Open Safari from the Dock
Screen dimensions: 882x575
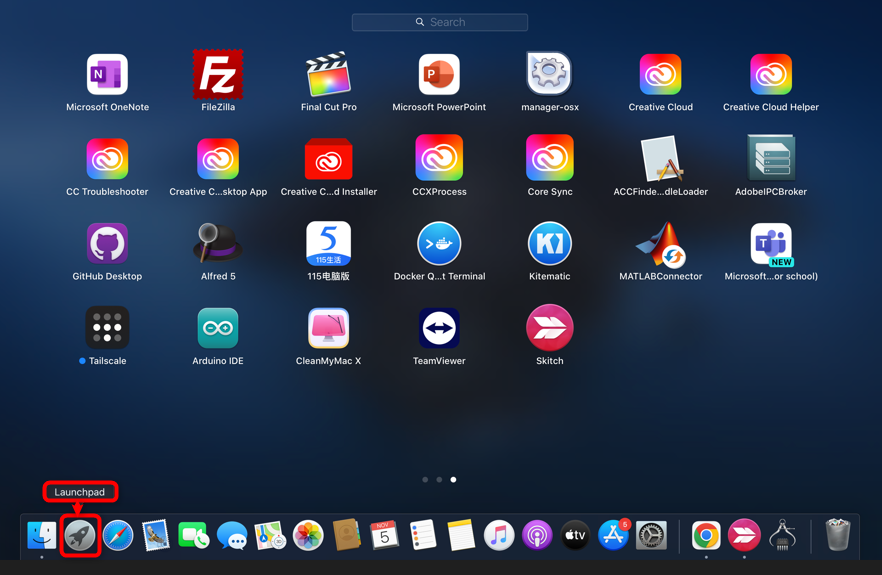tap(118, 536)
